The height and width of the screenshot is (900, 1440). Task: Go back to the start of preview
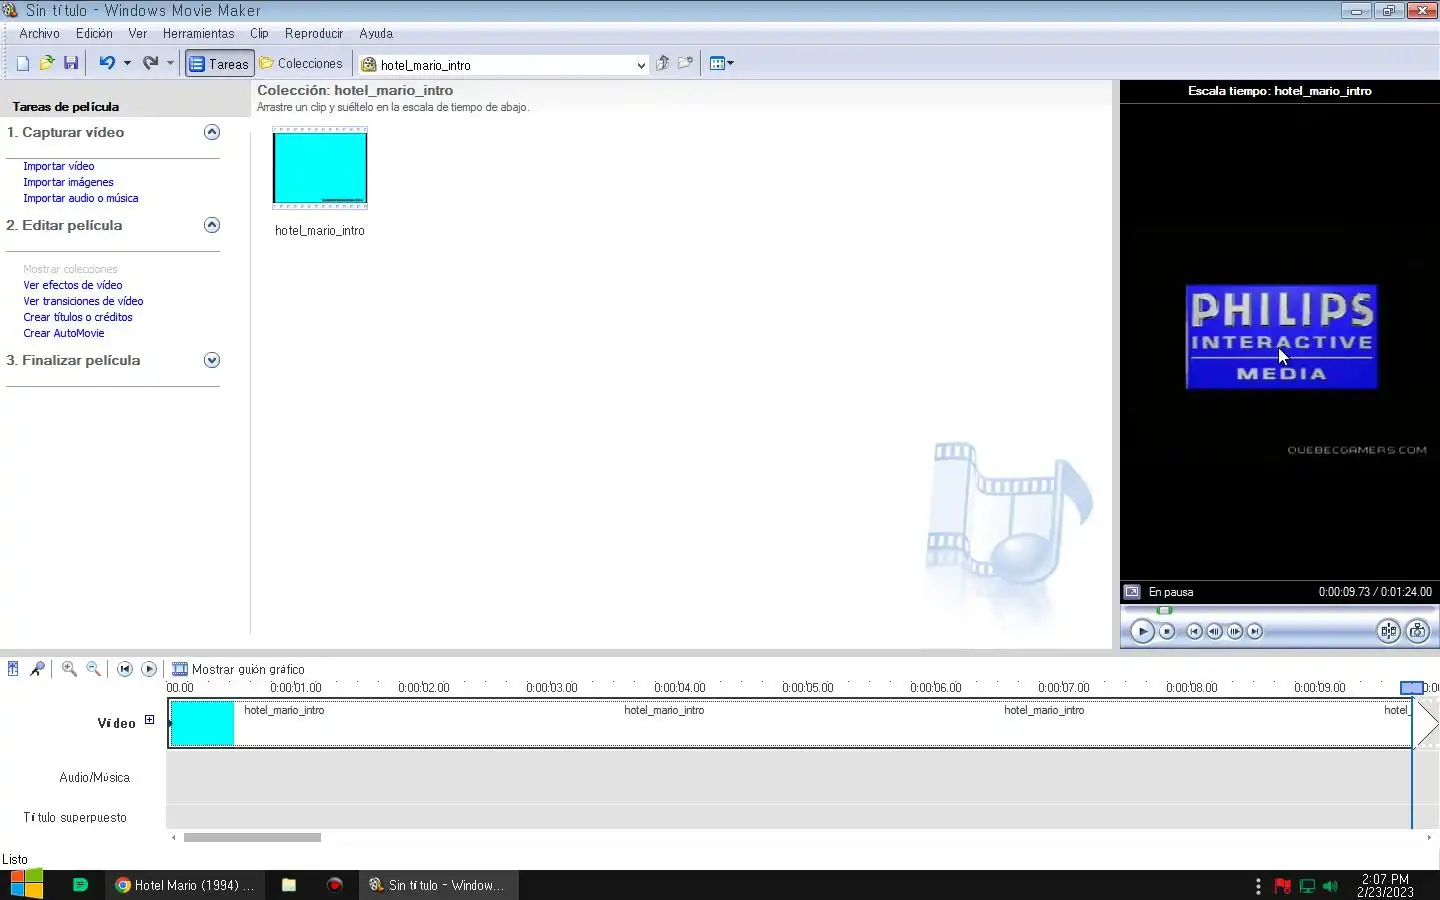click(x=1194, y=631)
